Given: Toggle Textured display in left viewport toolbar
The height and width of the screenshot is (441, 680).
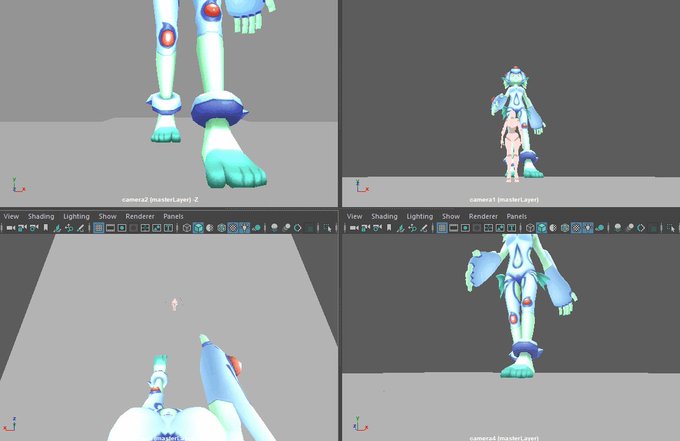Looking at the screenshot, I should 233,228.
